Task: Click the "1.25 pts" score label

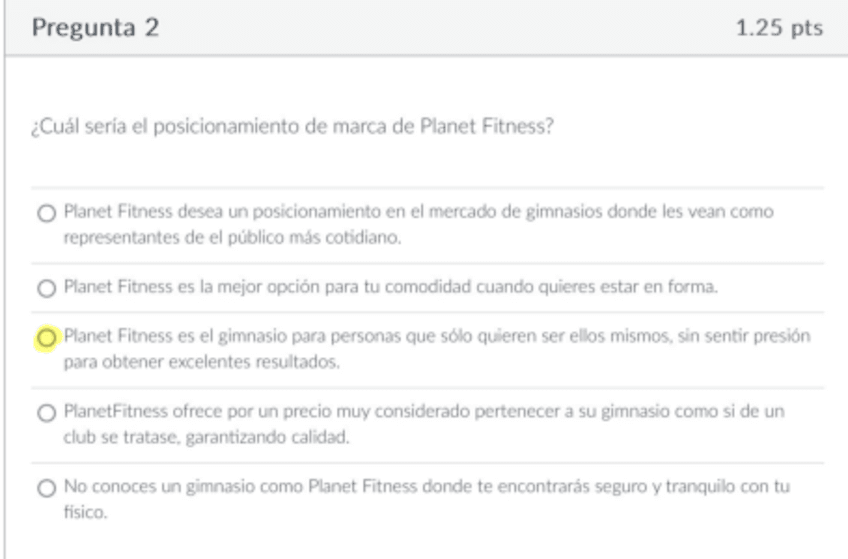Action: tap(778, 27)
